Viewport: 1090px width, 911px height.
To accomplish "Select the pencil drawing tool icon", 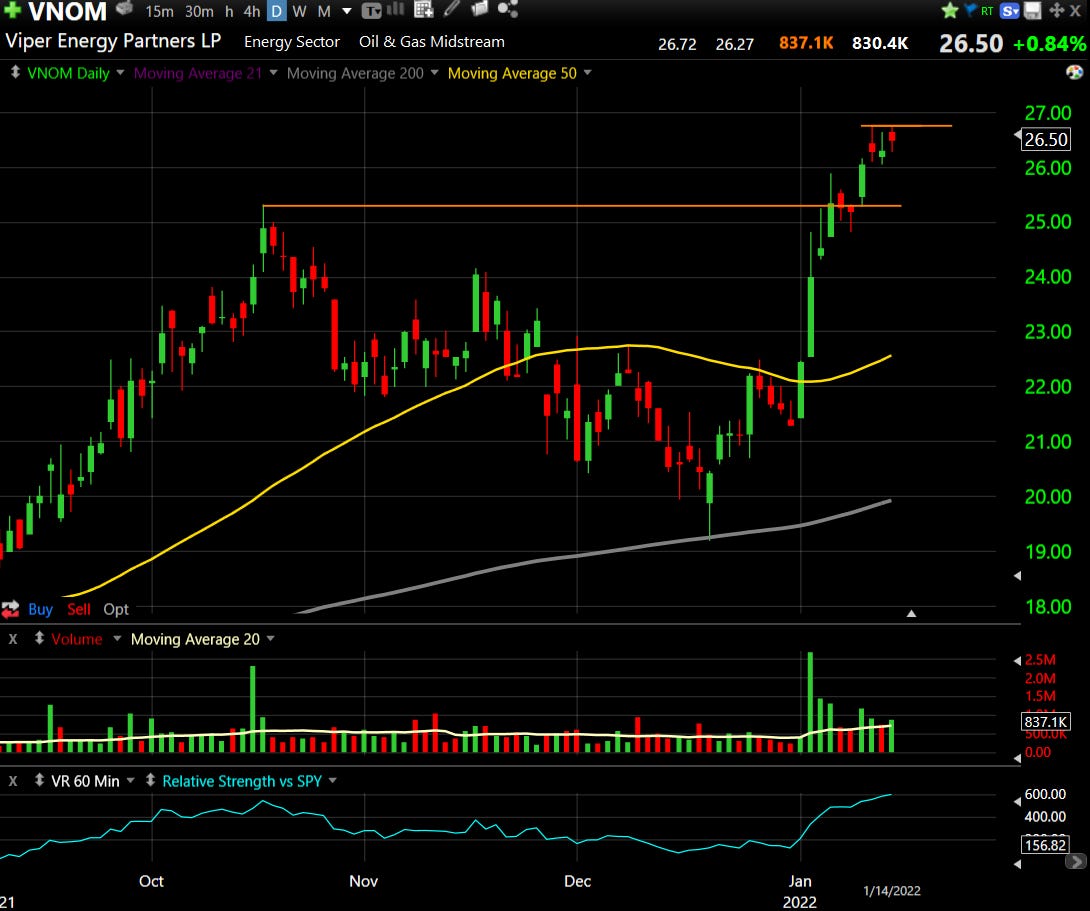I will point(452,9).
